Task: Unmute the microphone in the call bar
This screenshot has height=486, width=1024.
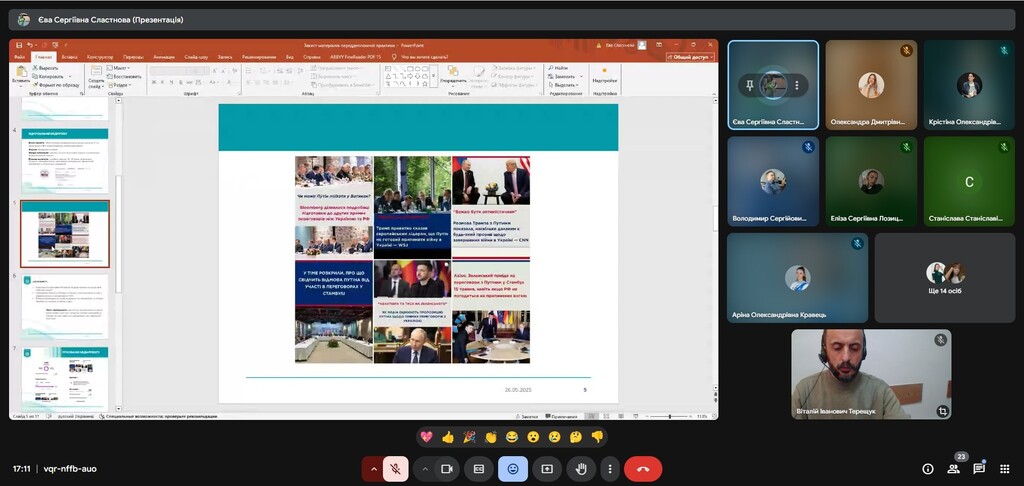Action: click(396, 468)
